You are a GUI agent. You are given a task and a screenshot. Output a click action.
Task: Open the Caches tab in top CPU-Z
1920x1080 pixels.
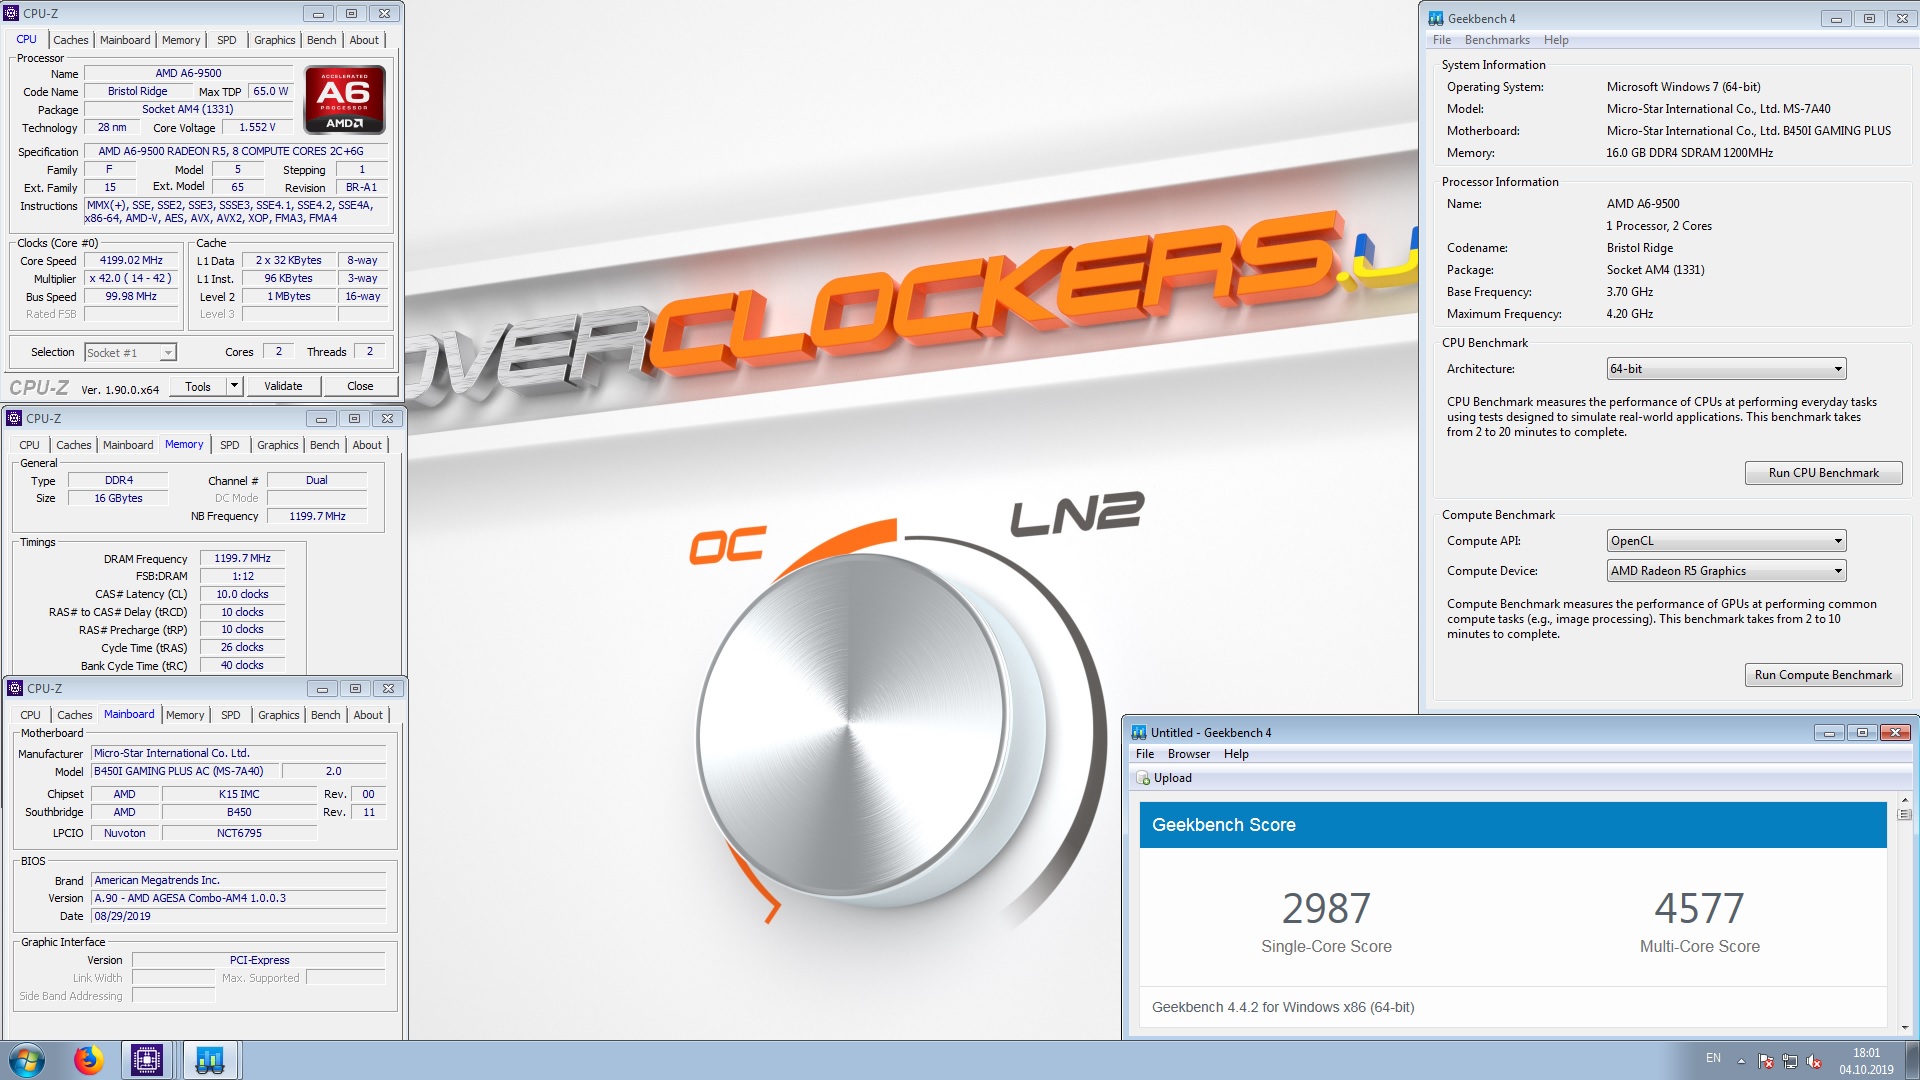tap(71, 40)
